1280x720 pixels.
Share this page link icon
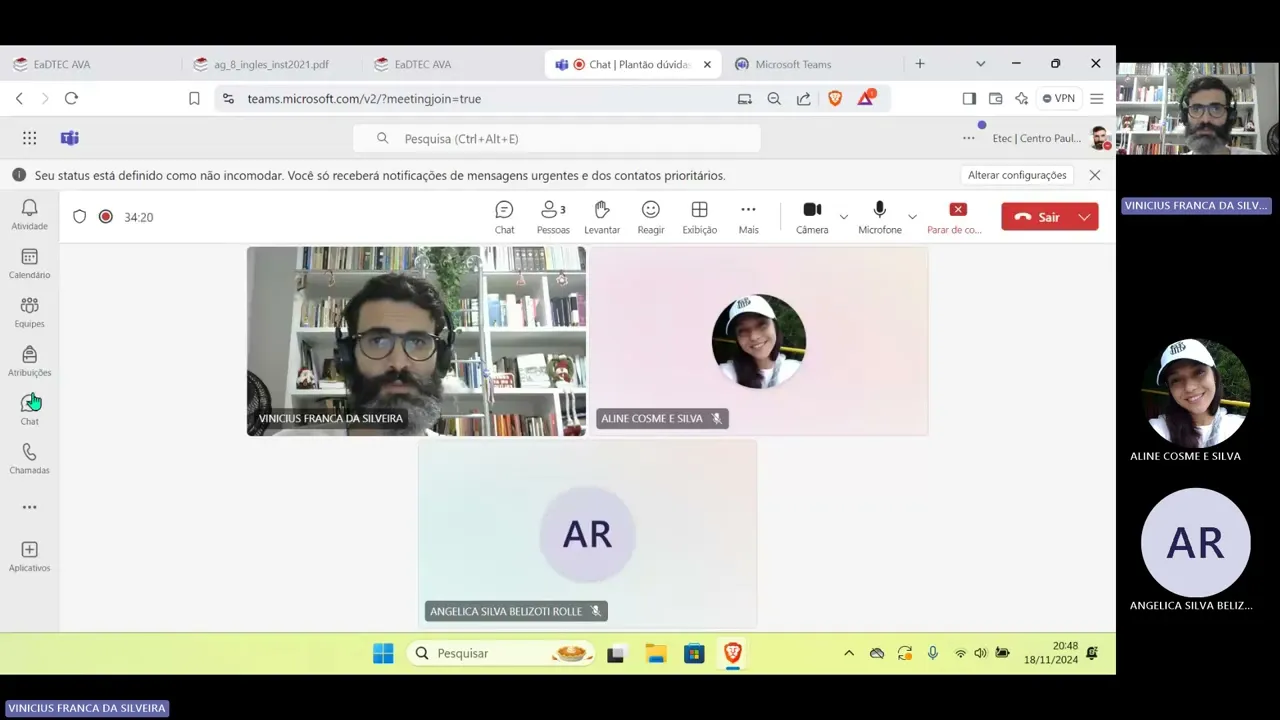click(804, 98)
